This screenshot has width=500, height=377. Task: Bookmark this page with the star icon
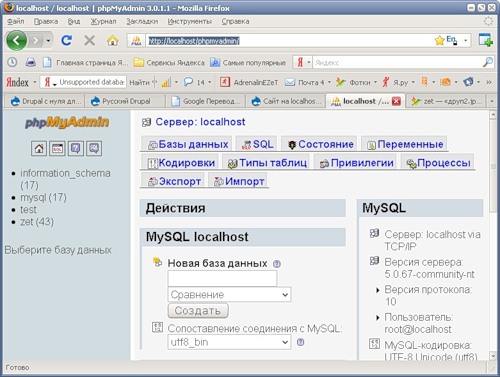click(x=439, y=41)
